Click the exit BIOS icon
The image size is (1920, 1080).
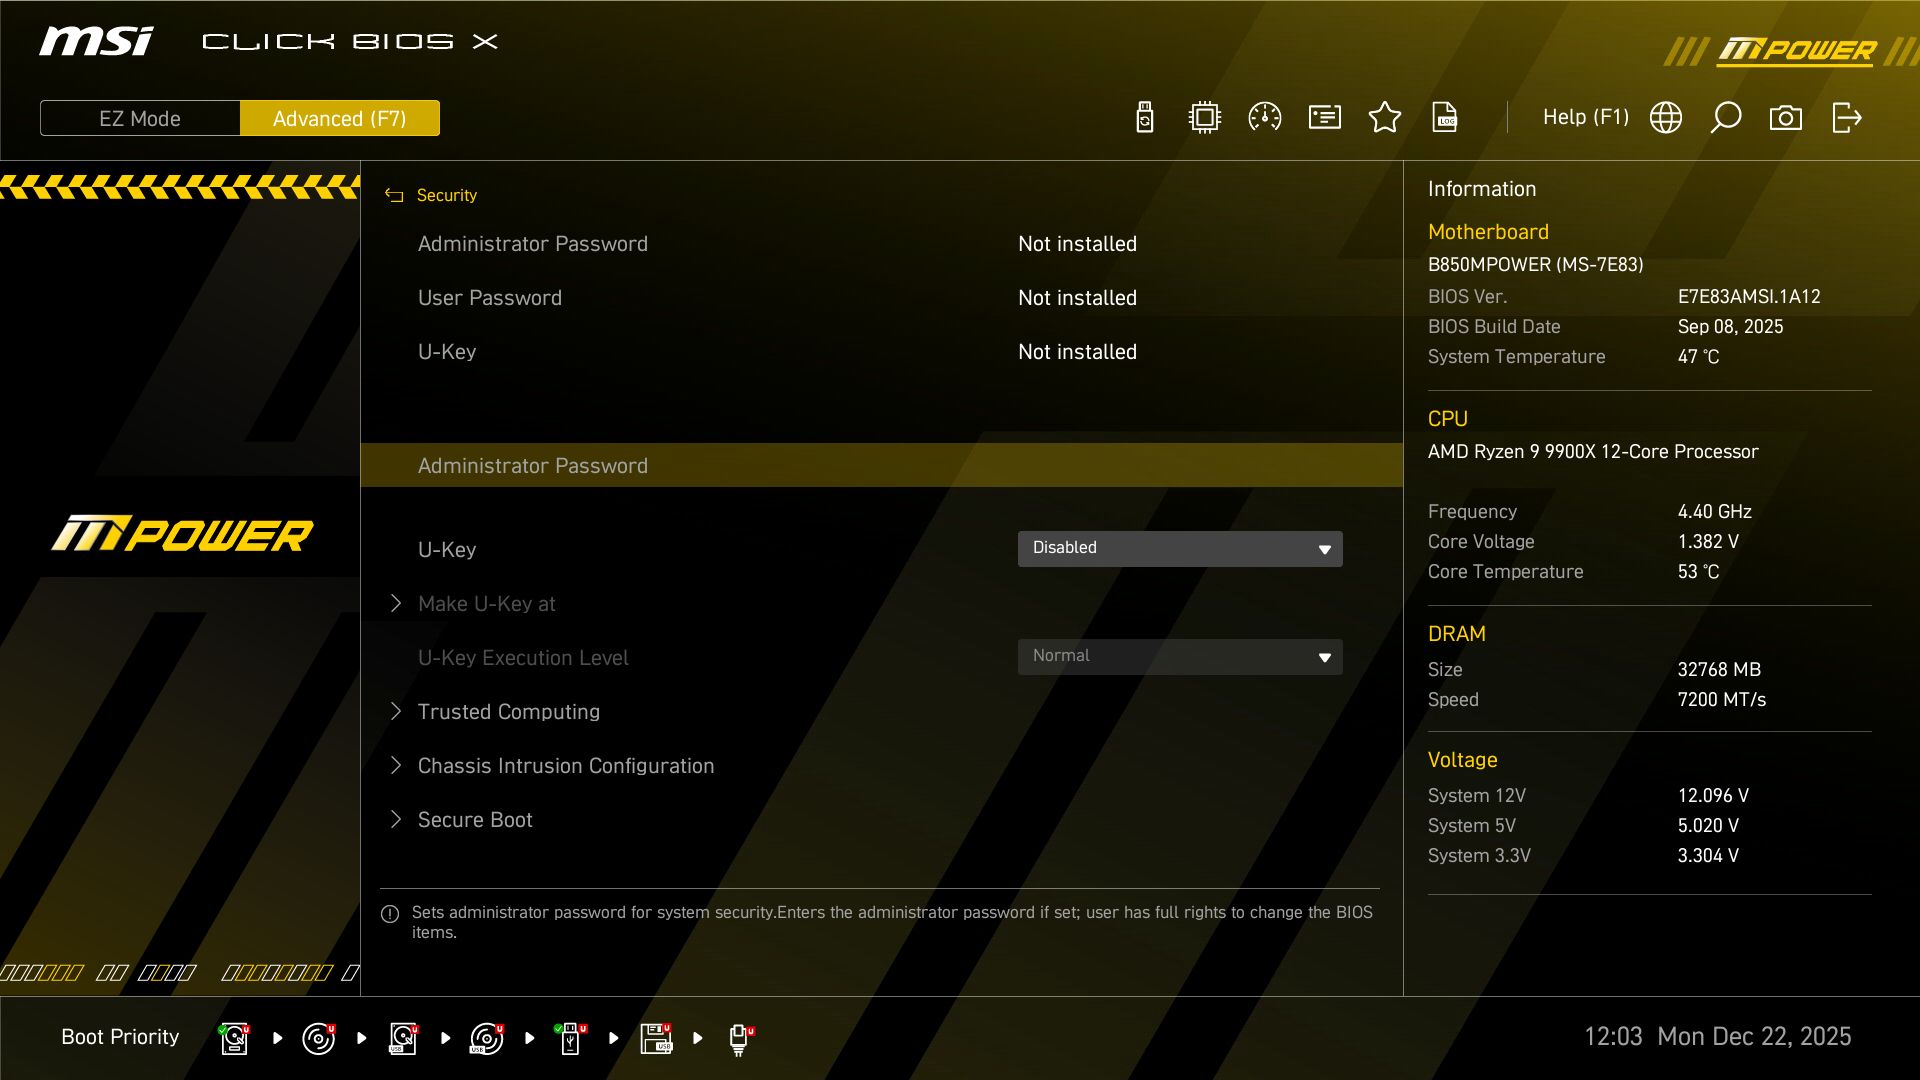(1847, 117)
